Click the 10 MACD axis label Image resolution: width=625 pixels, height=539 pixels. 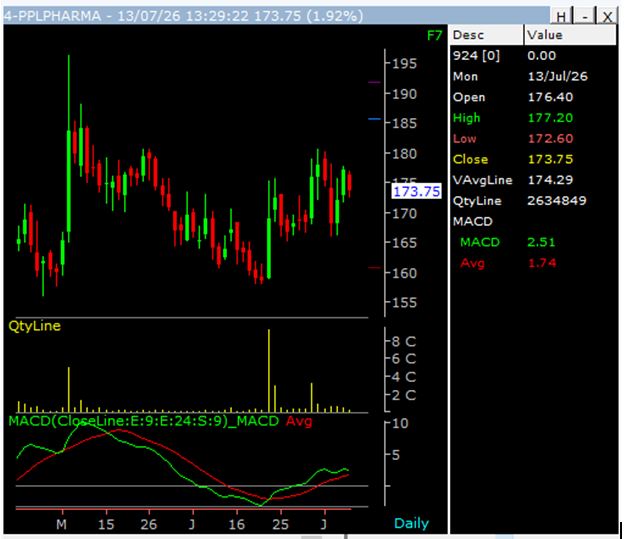click(400, 423)
